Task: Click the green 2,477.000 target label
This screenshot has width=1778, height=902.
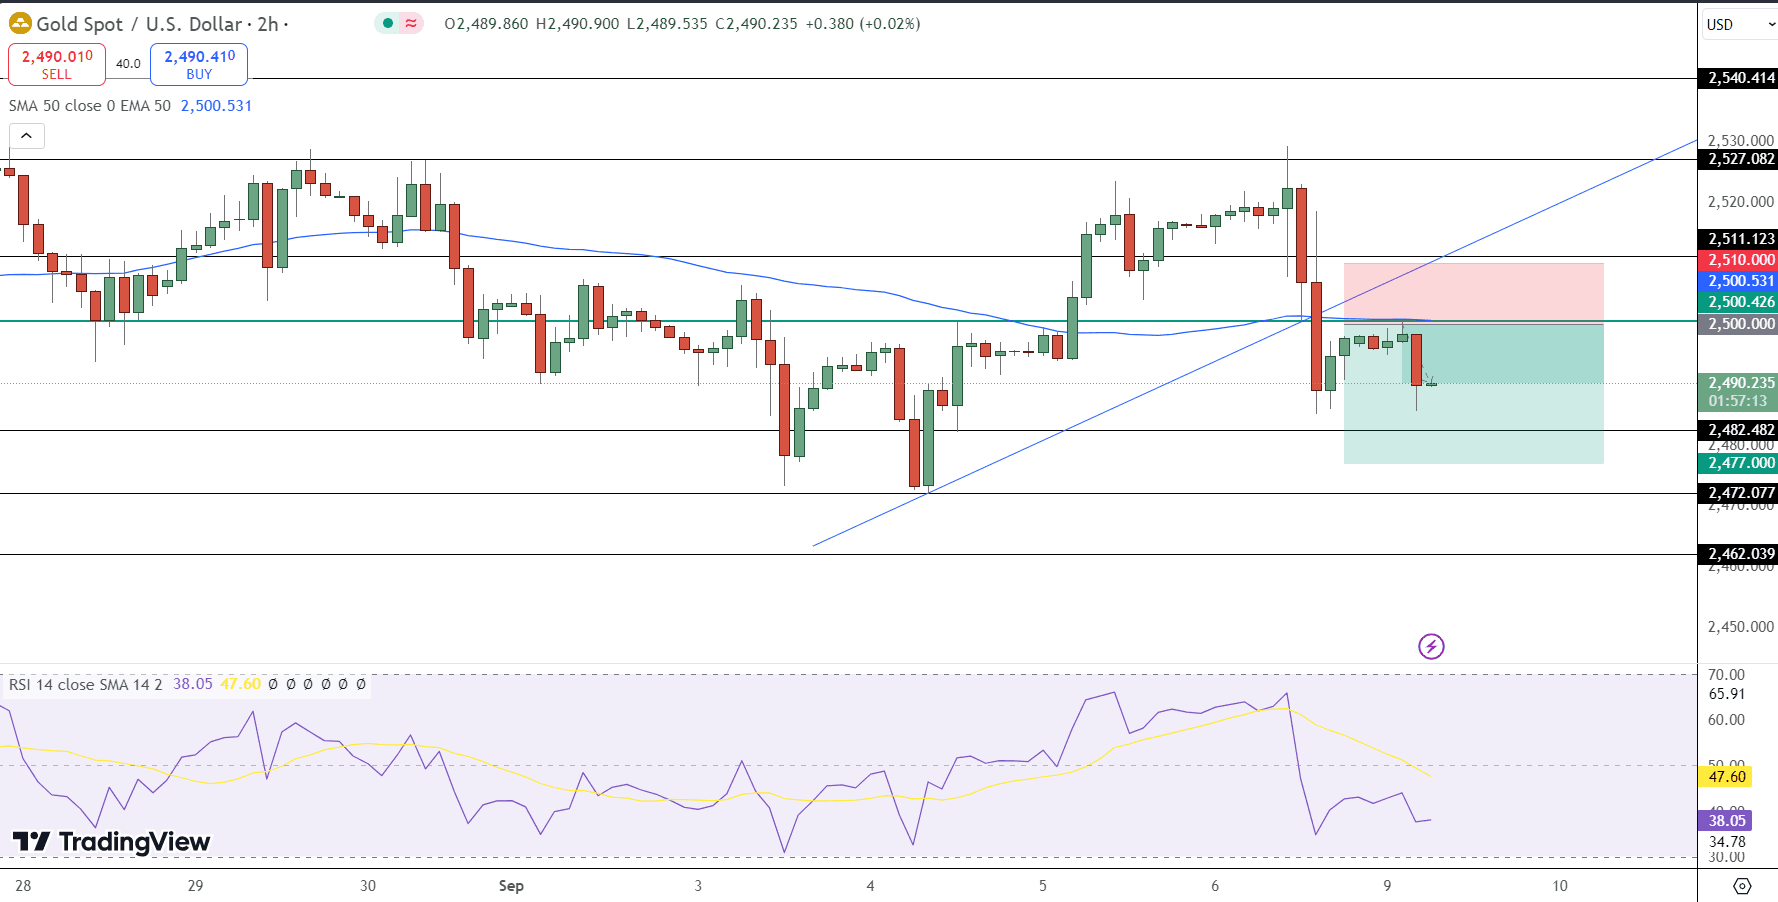Action: [x=1738, y=463]
